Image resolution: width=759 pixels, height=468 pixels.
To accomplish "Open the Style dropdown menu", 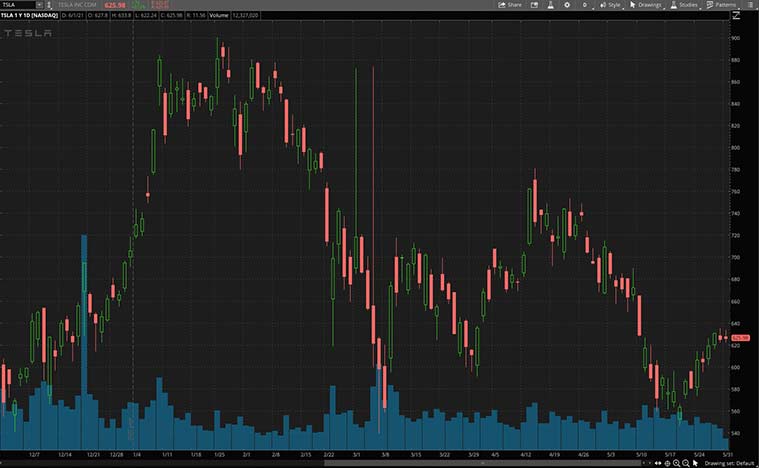I will coord(610,5).
